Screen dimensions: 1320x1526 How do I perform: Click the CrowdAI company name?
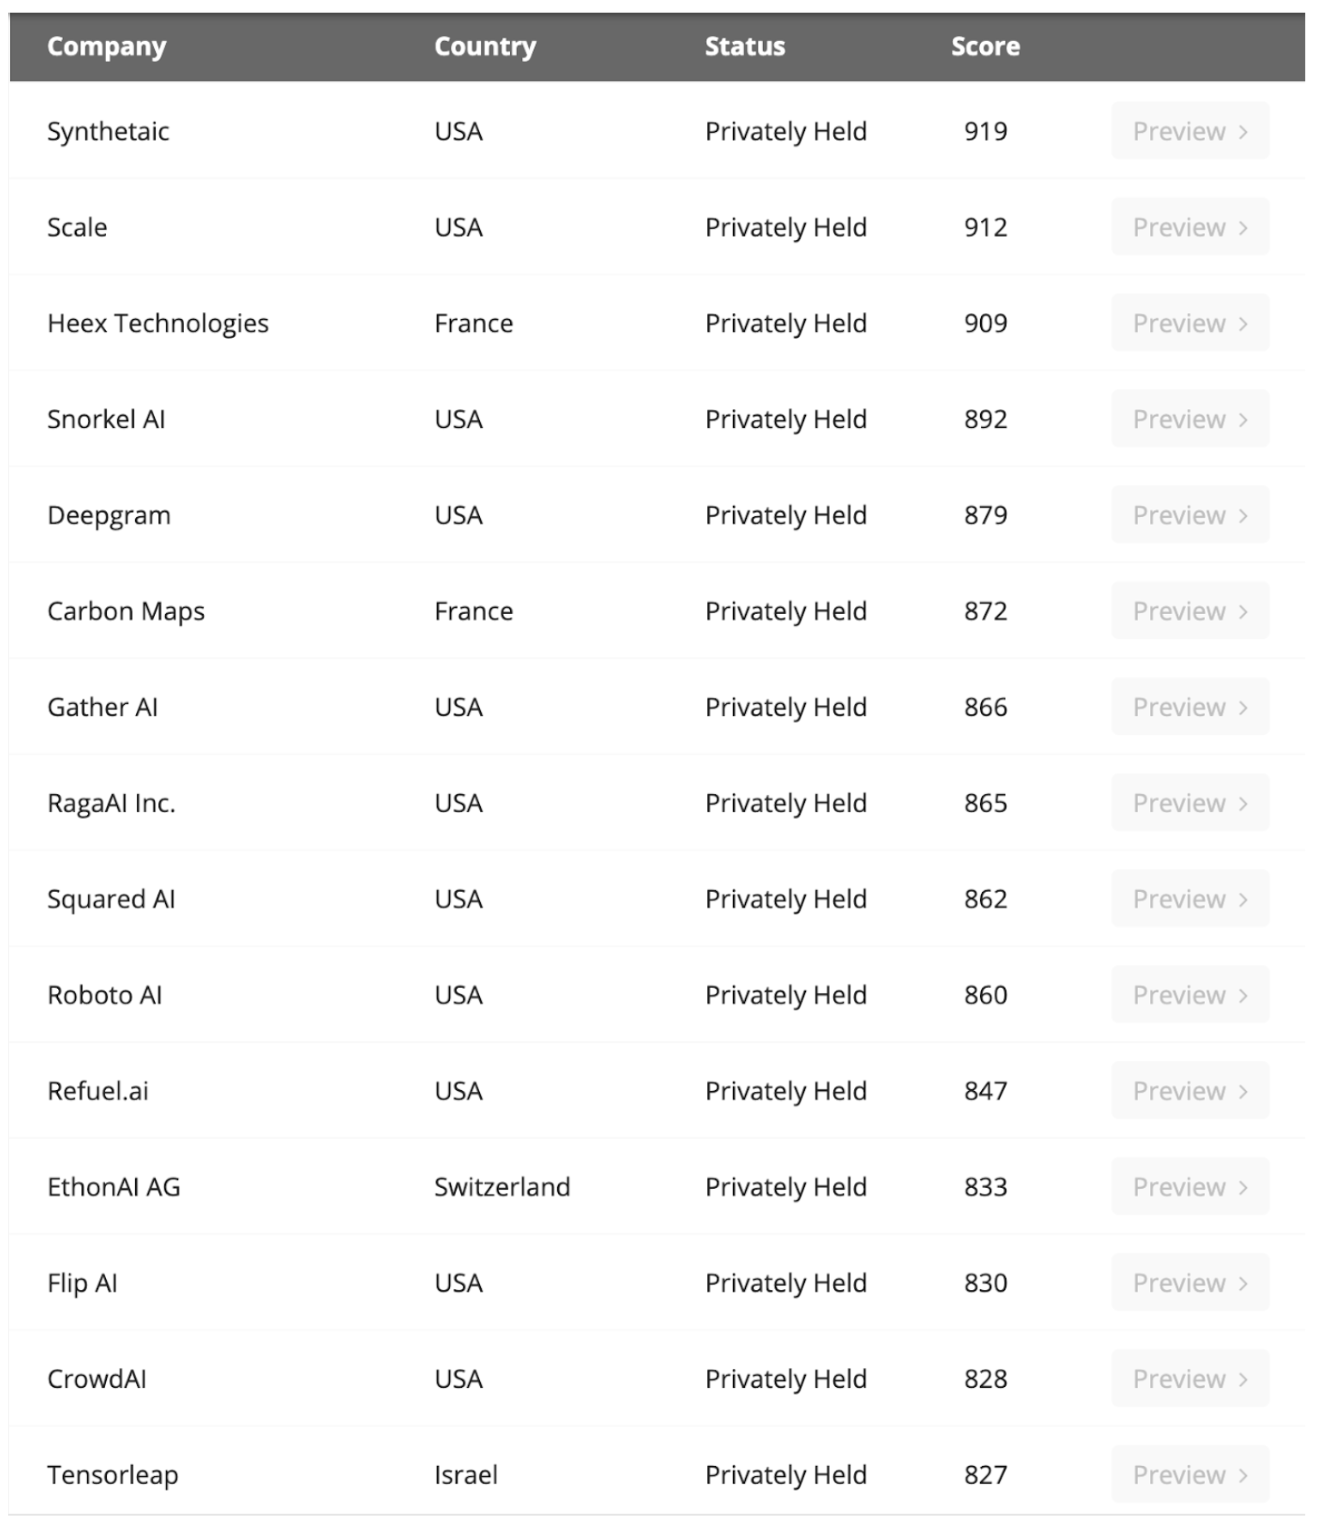point(97,1379)
